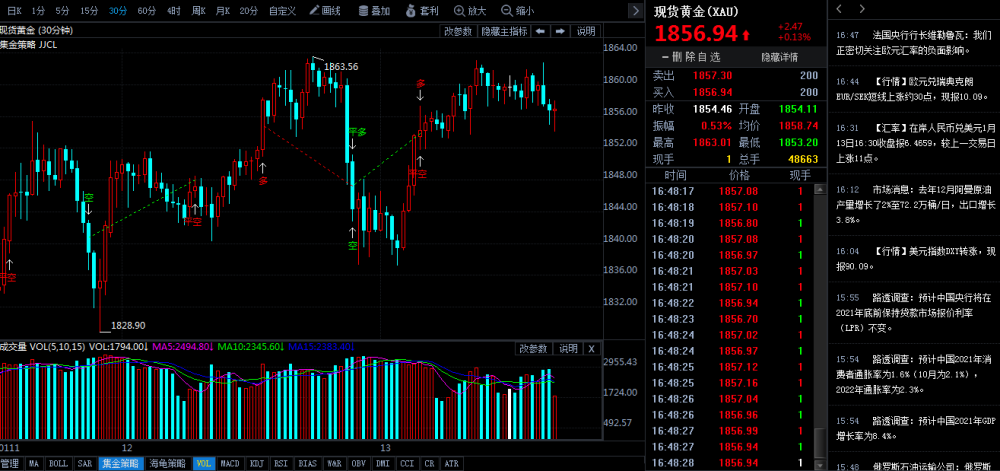This screenshot has height=471, width=1000.
Task: Switch sub-chart to RSI
Action: click(282, 463)
